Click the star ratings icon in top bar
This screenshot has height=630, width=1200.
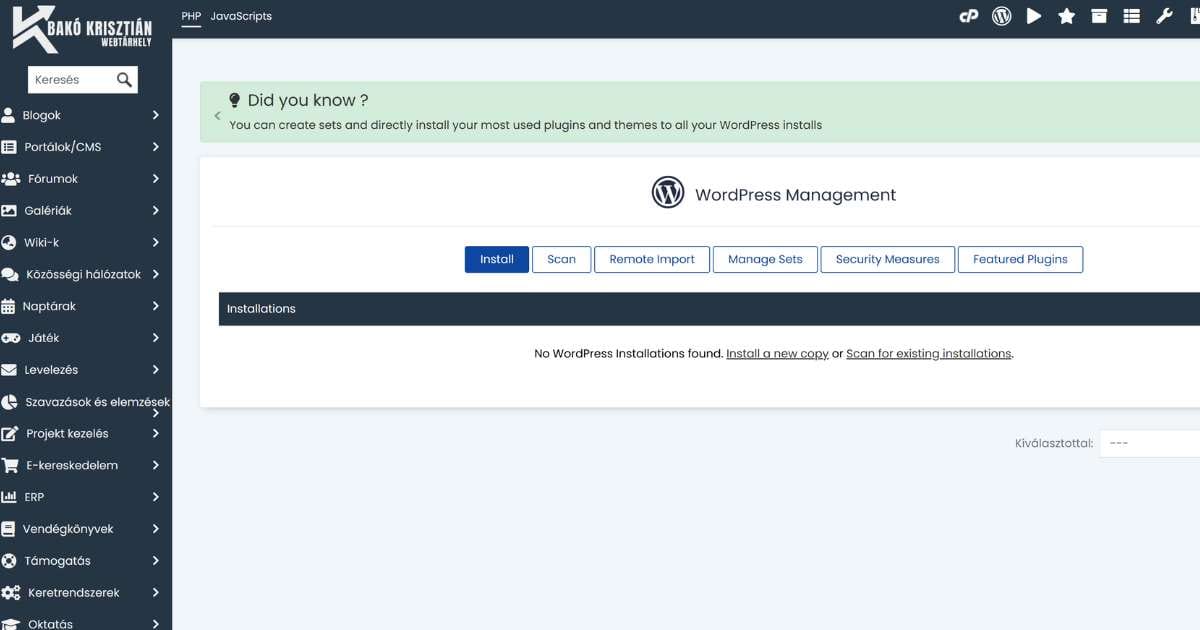1066,16
